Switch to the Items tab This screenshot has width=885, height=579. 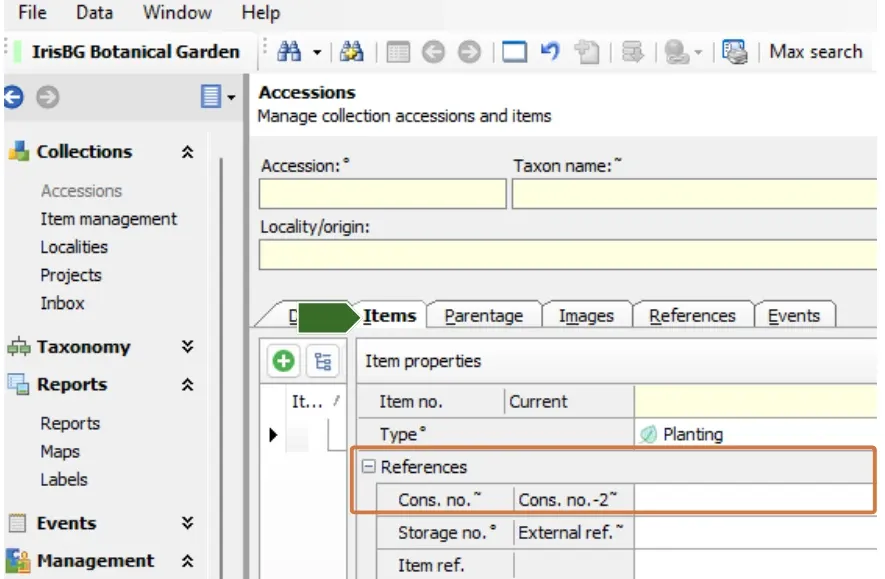(389, 315)
